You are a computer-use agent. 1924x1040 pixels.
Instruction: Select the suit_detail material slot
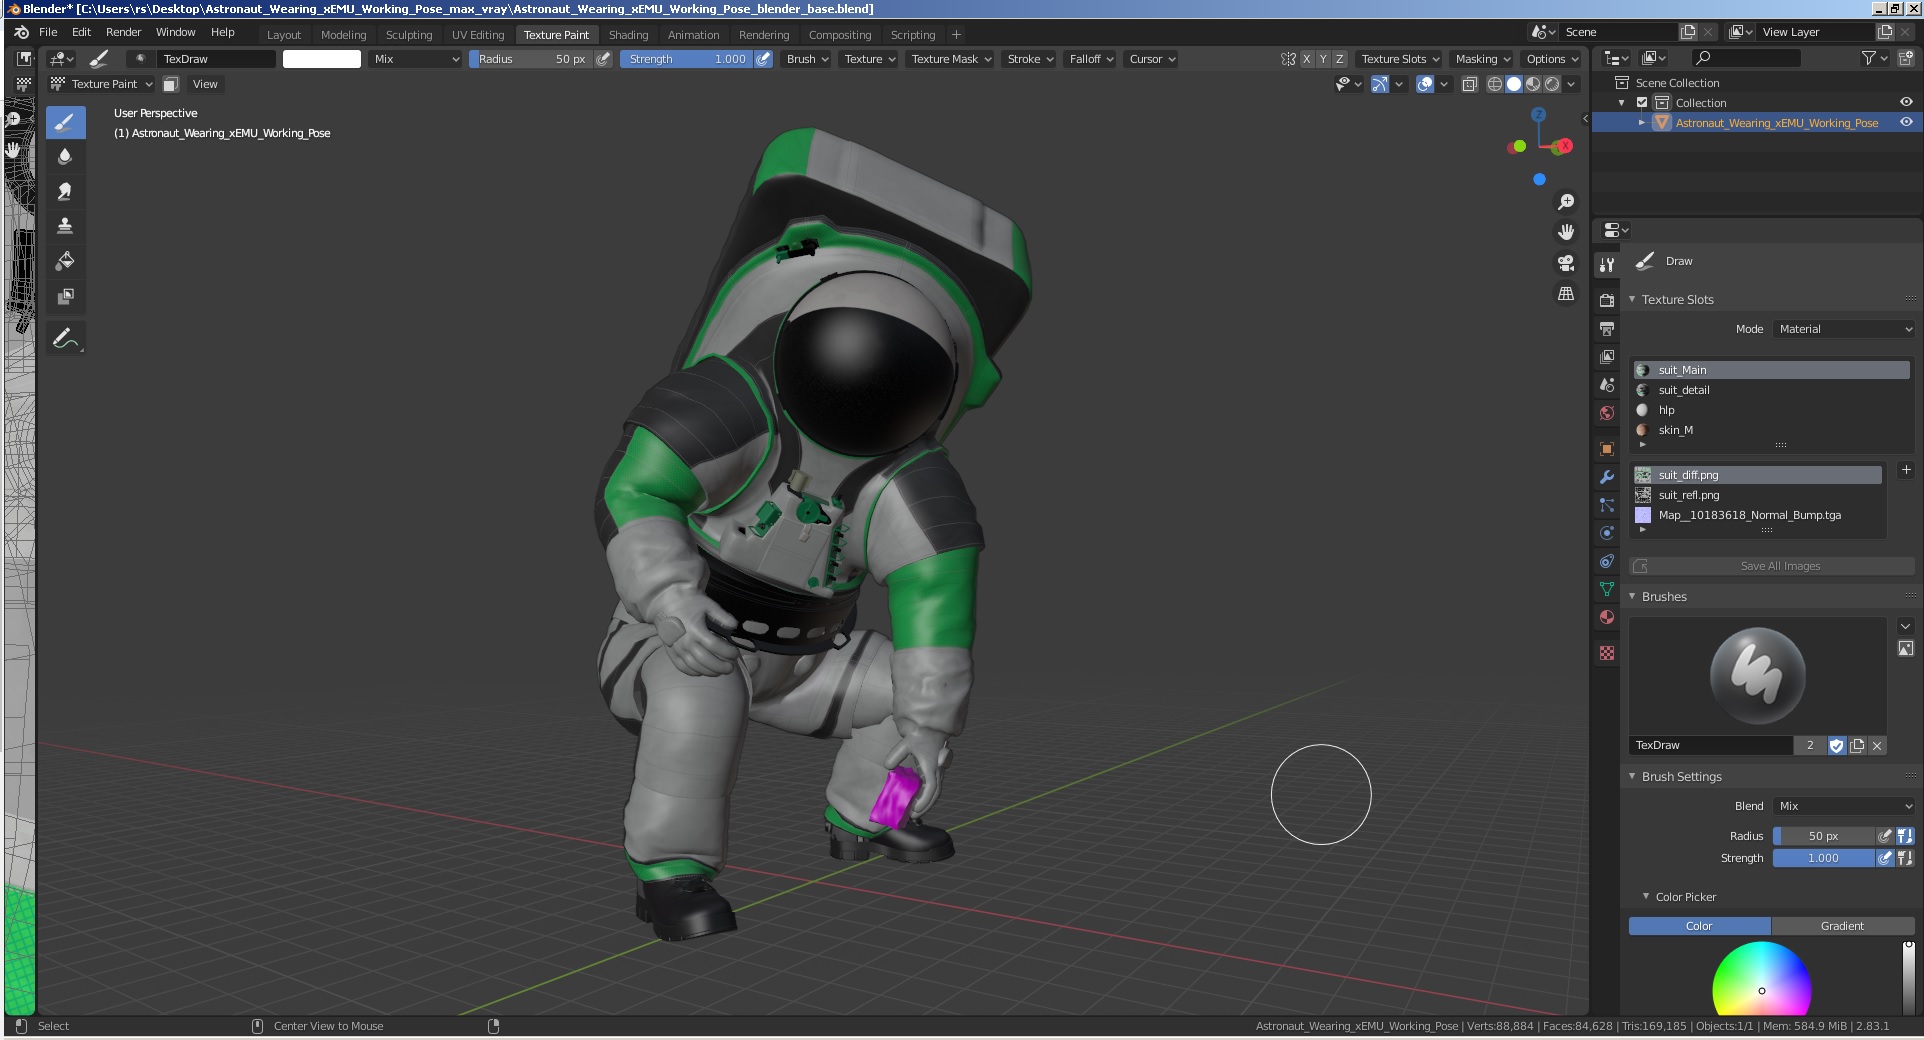pyautogui.click(x=1772, y=390)
